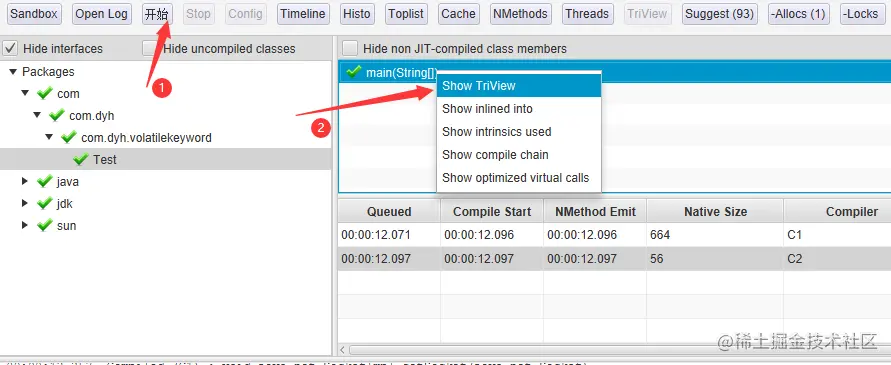The width and height of the screenshot is (891, 365).
Task: Collapse the Packages root node
Action: (x=13, y=72)
